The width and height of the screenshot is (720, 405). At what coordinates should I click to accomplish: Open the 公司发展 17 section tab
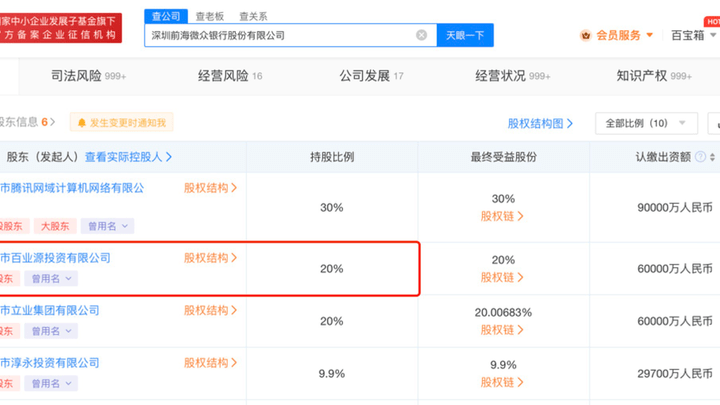click(371, 76)
